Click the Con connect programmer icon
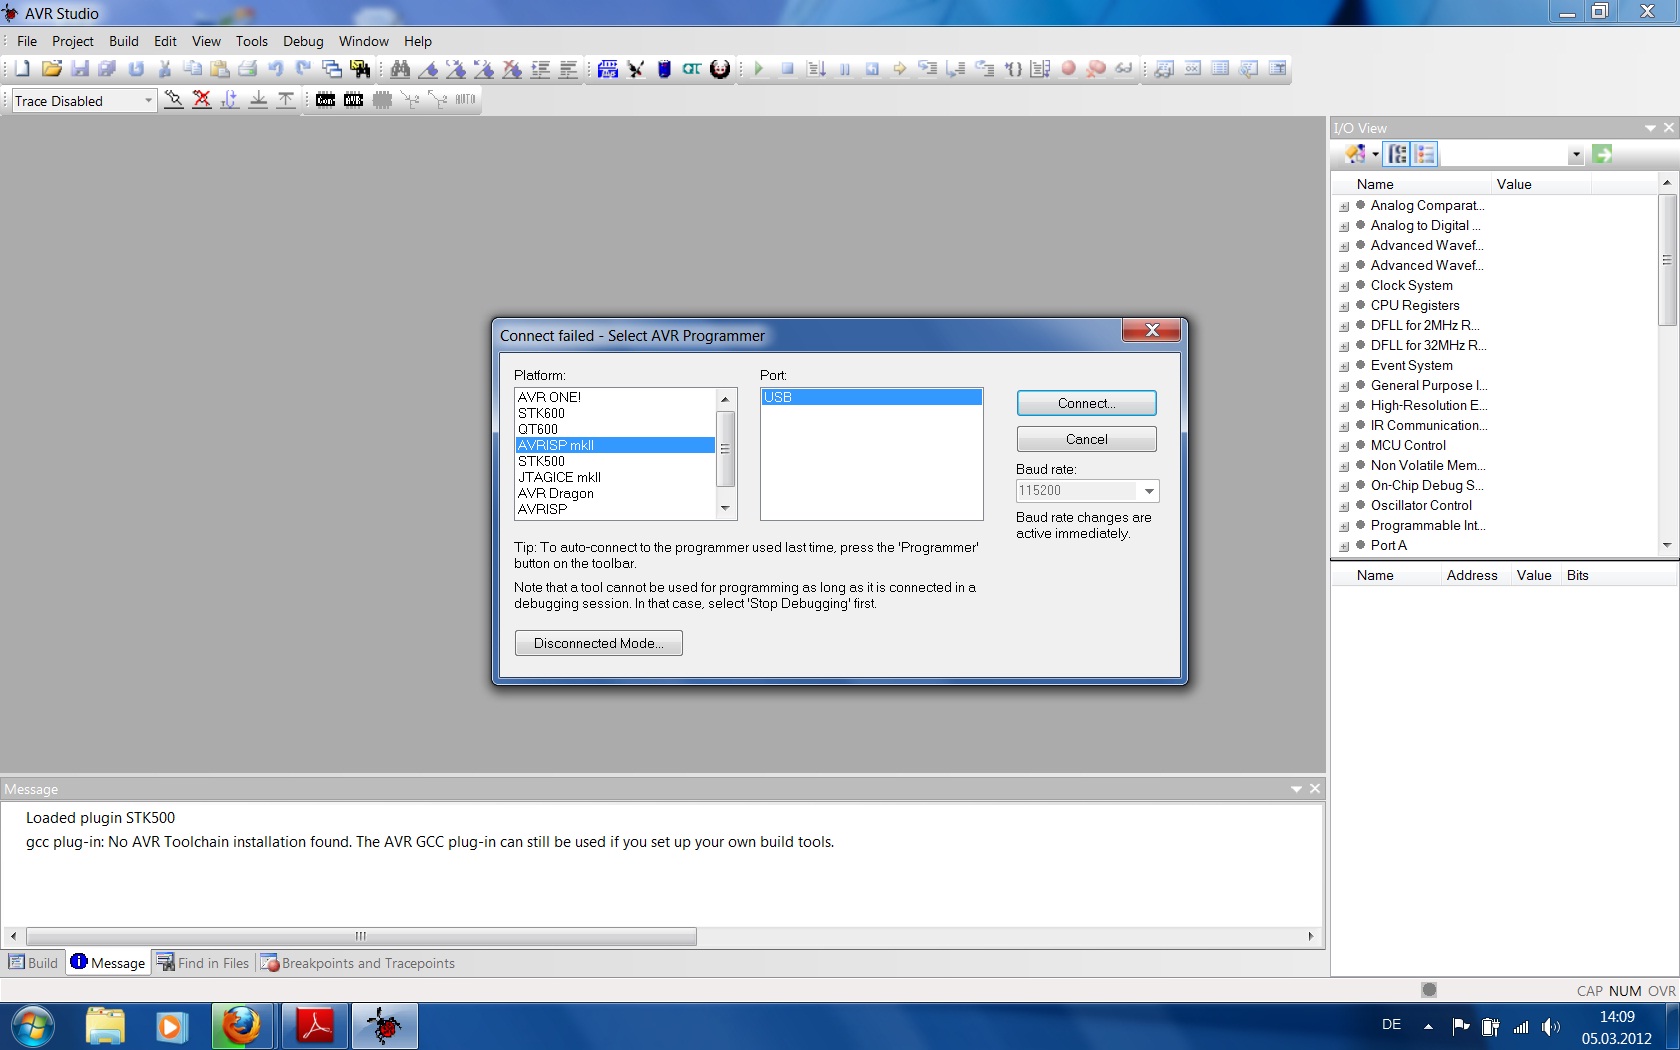 tap(326, 99)
